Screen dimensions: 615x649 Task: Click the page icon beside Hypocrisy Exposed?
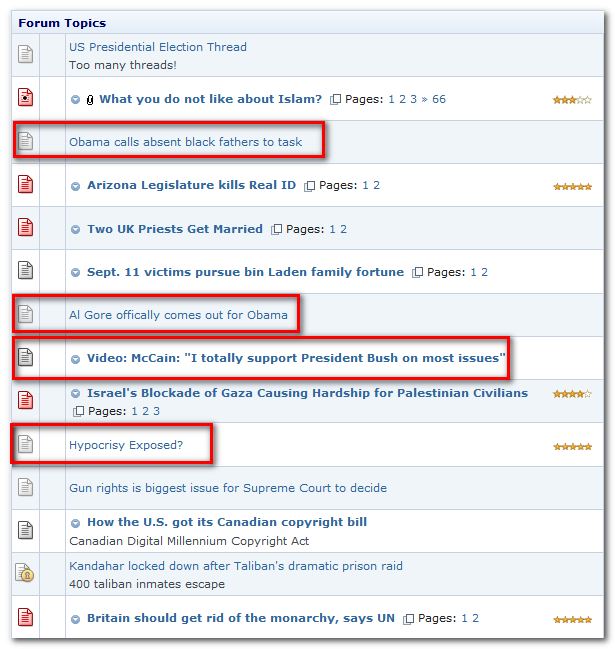pos(25,444)
